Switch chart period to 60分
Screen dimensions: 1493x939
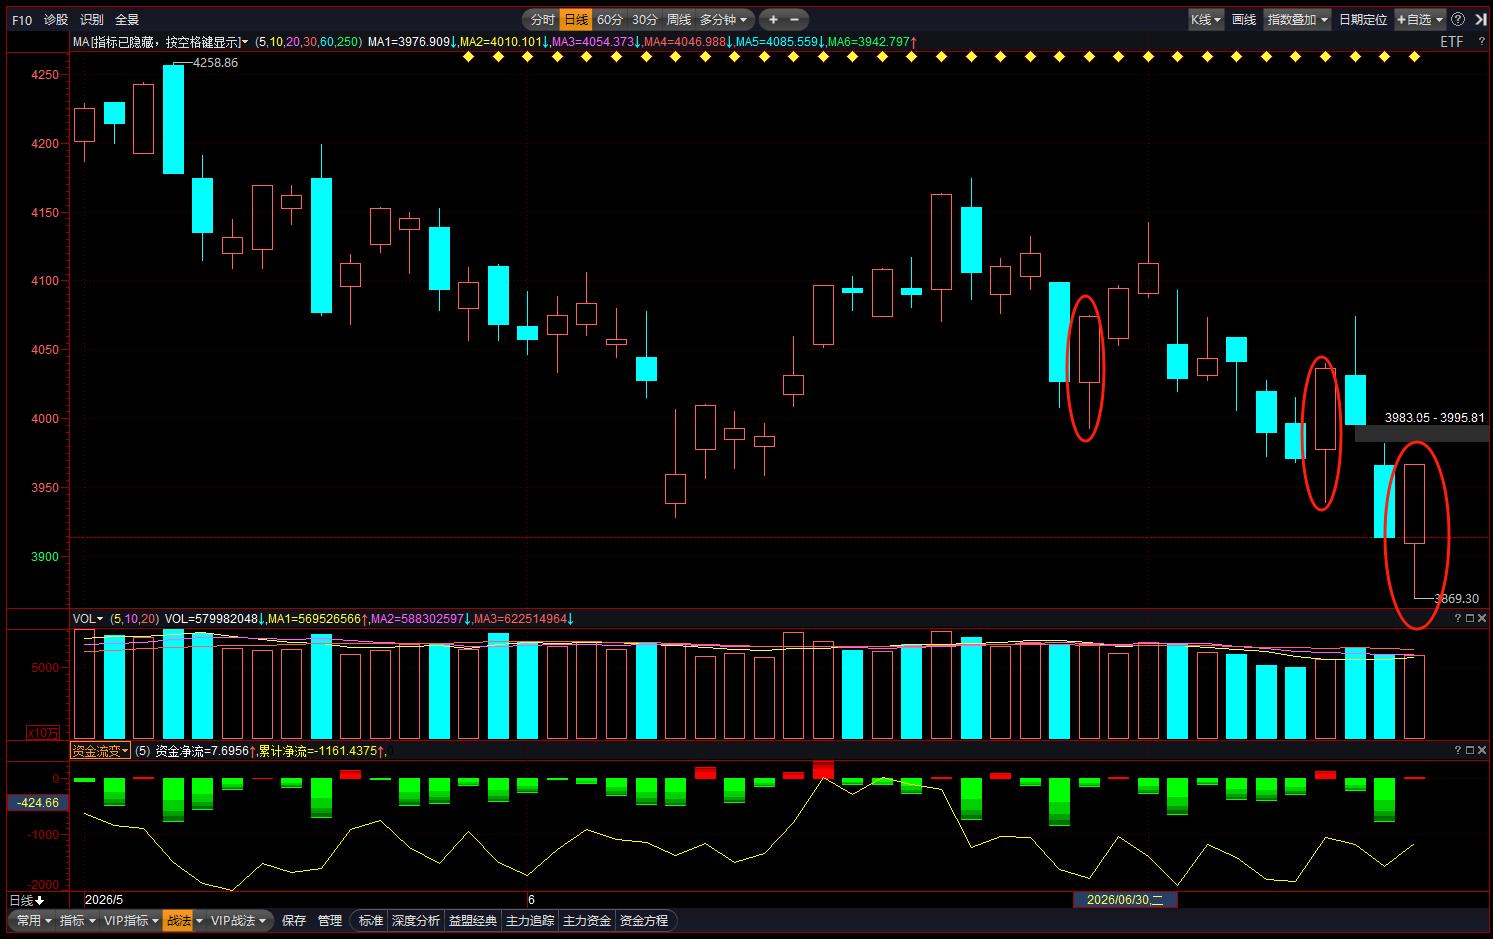(610, 19)
